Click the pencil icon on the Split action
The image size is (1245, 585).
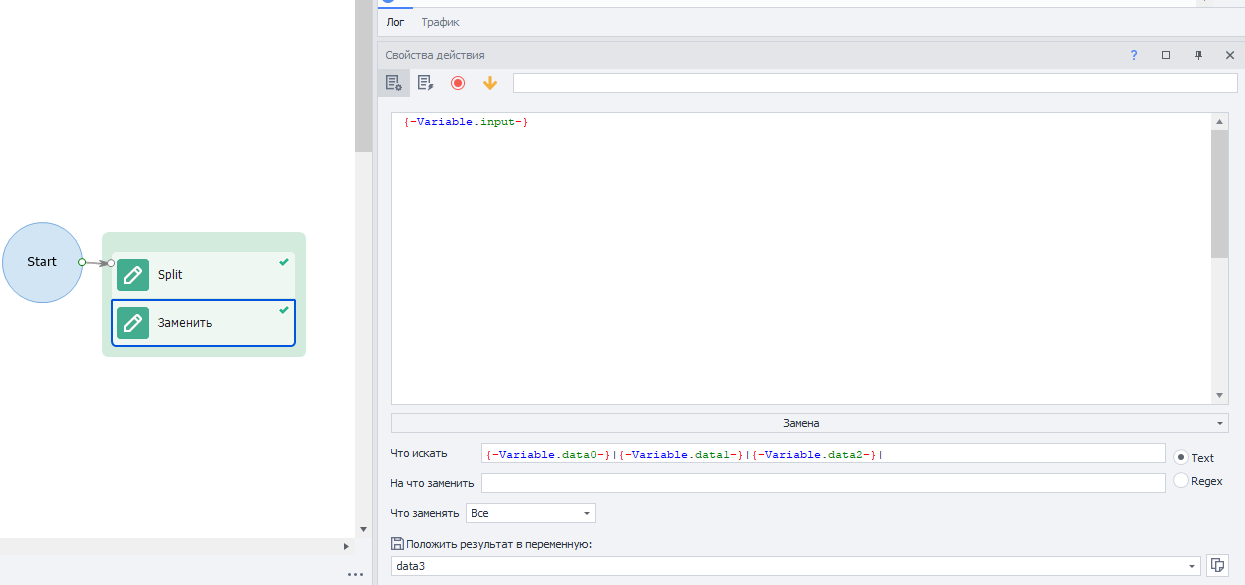click(x=133, y=274)
